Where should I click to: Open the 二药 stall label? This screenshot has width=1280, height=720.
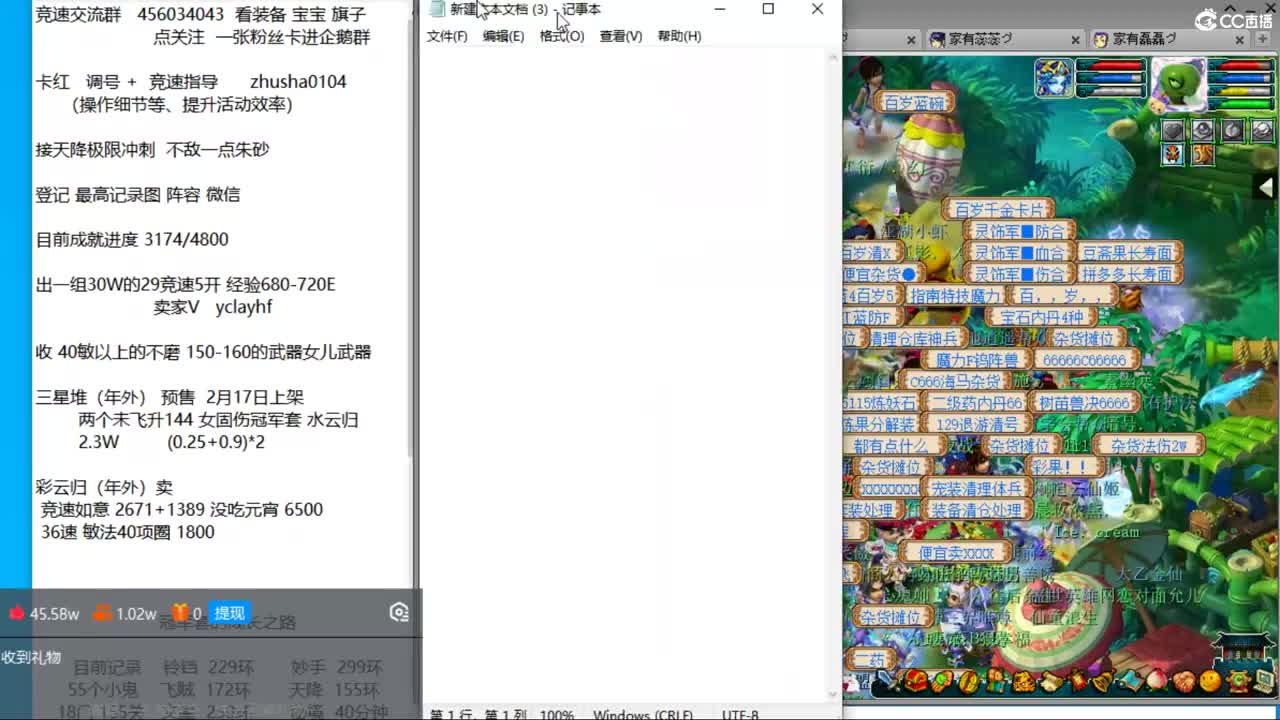pos(870,660)
